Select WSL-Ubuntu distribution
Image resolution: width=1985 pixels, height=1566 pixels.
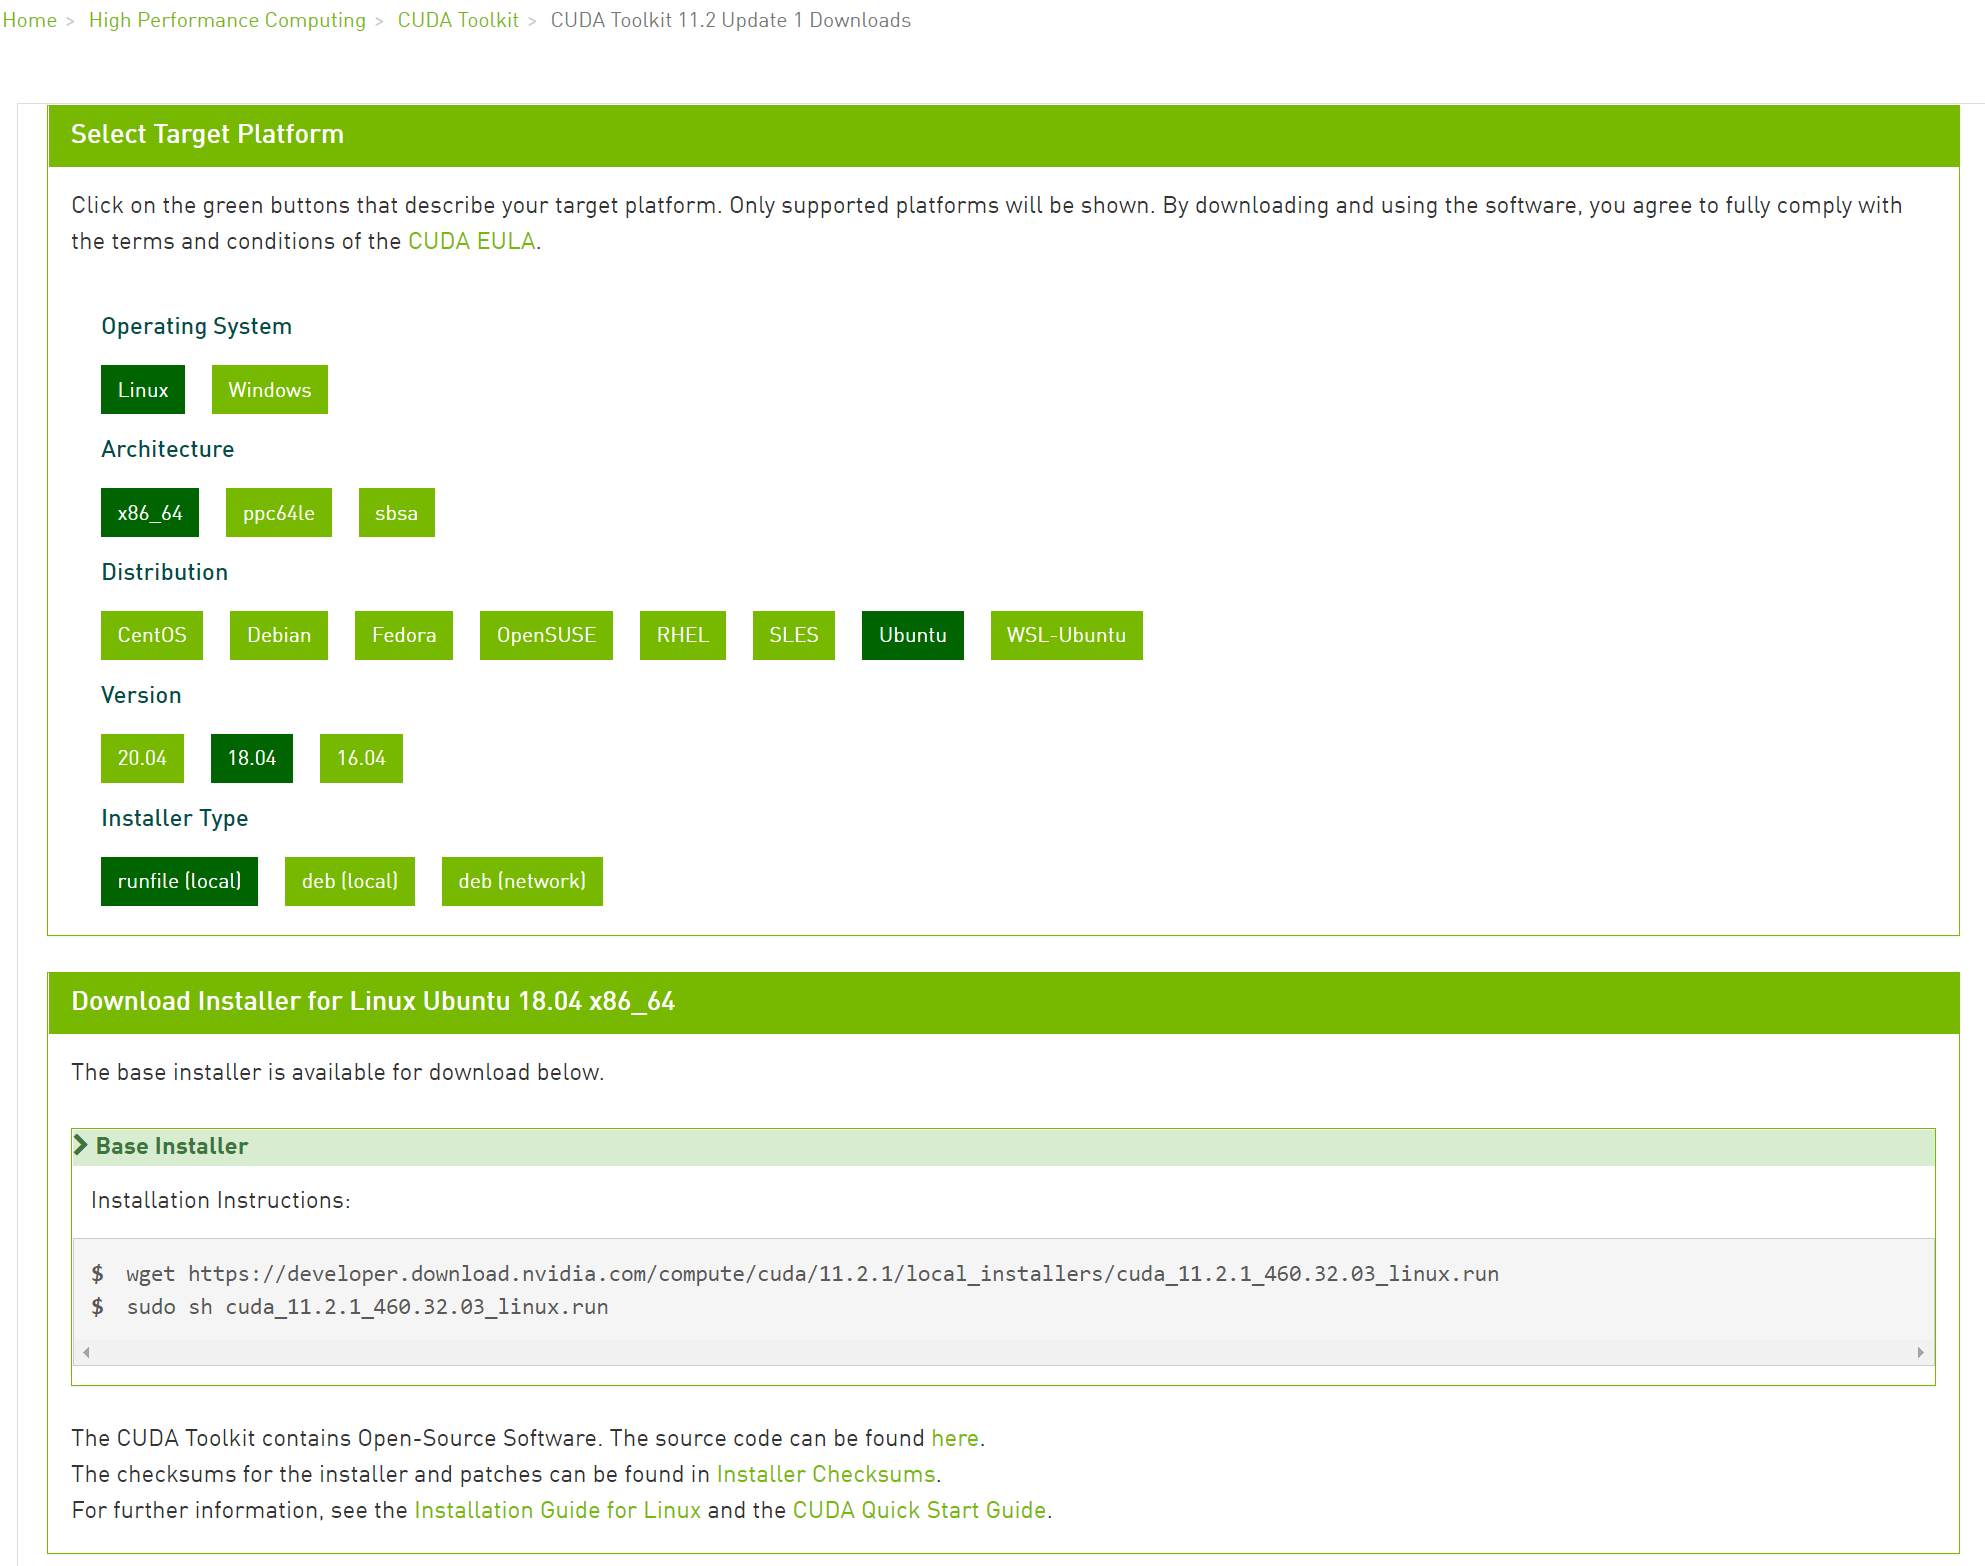(x=1065, y=635)
